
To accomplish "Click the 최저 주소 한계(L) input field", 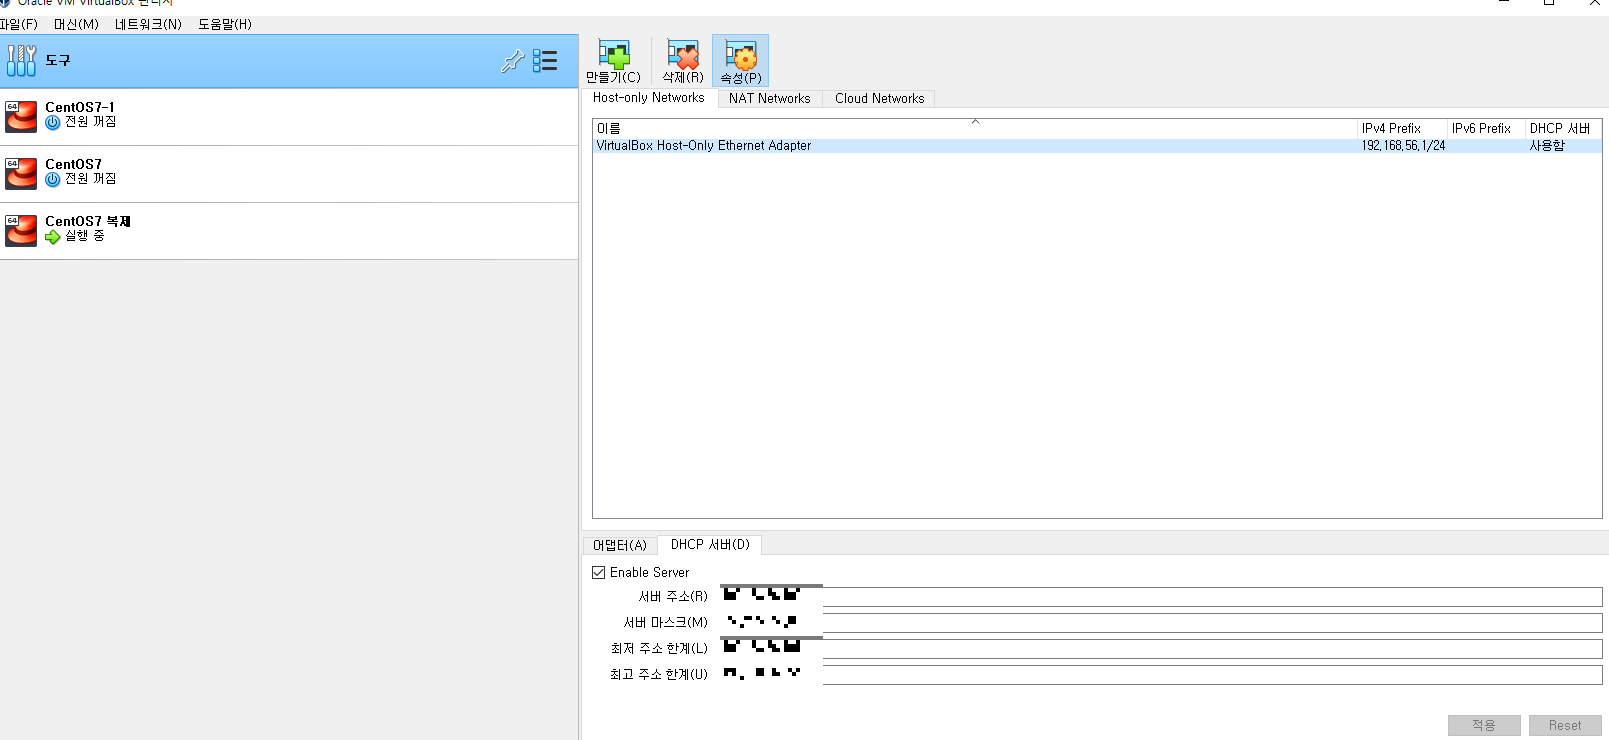I will click(1161, 648).
